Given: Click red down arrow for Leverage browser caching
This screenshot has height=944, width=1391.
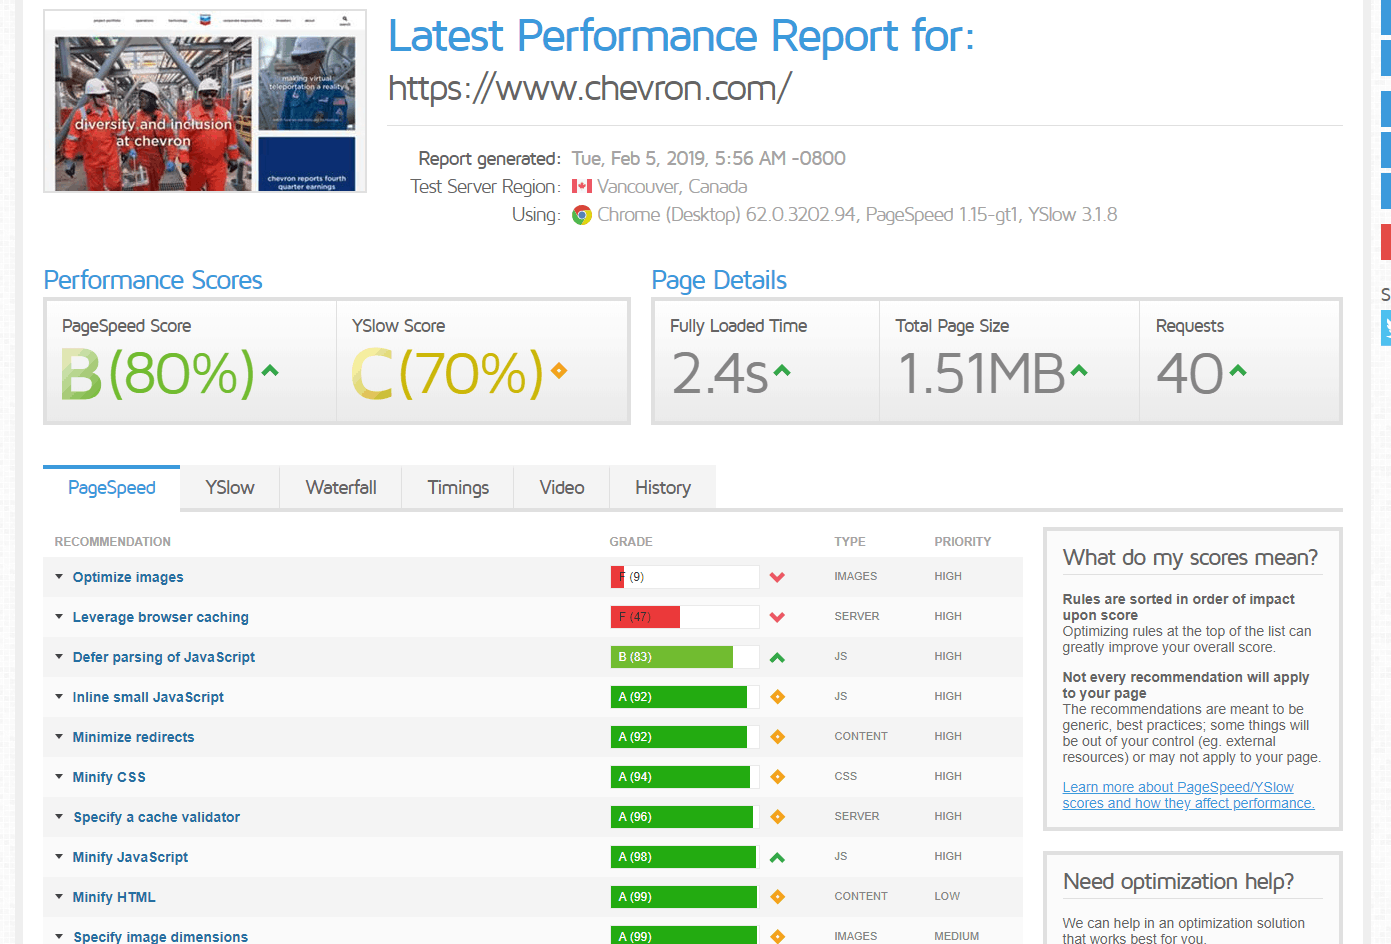Looking at the screenshot, I should tap(777, 617).
